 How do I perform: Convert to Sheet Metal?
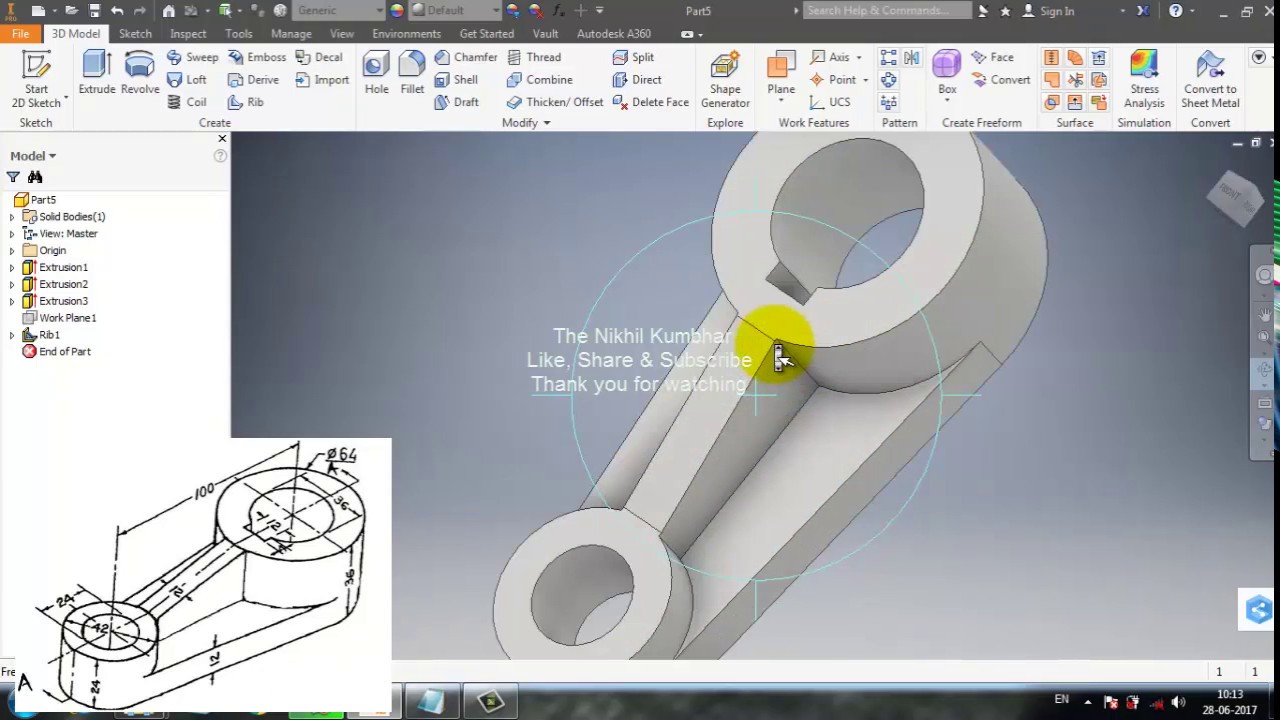pyautogui.click(x=1210, y=80)
